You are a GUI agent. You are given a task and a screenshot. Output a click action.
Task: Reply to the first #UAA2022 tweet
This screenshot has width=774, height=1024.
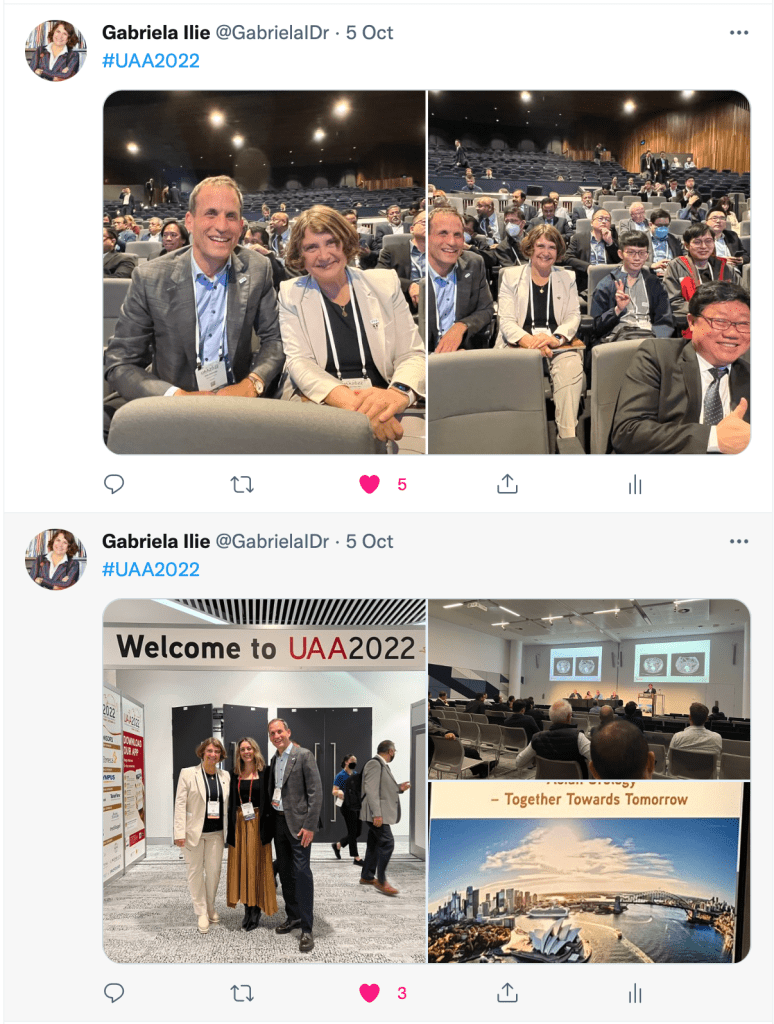tap(114, 484)
